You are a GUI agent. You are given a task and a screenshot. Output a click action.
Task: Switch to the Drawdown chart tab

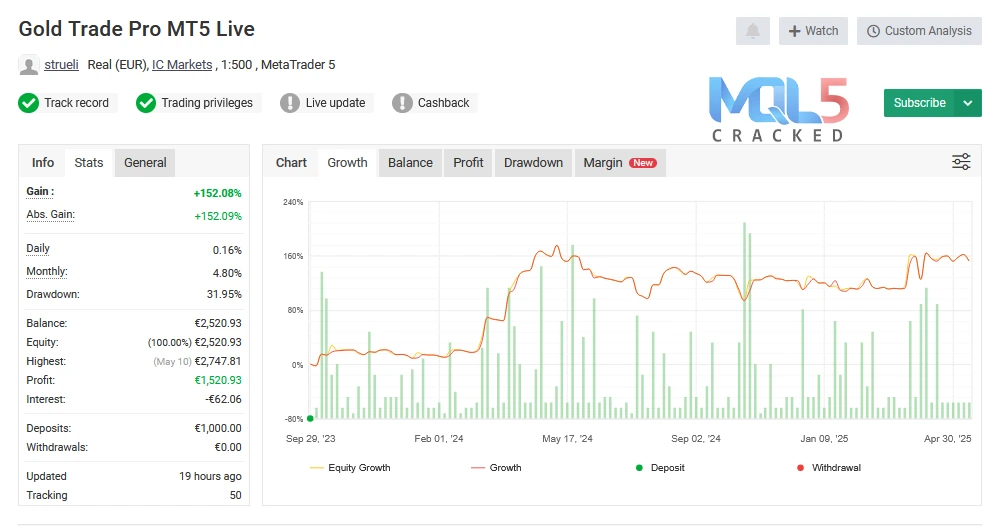pos(533,162)
